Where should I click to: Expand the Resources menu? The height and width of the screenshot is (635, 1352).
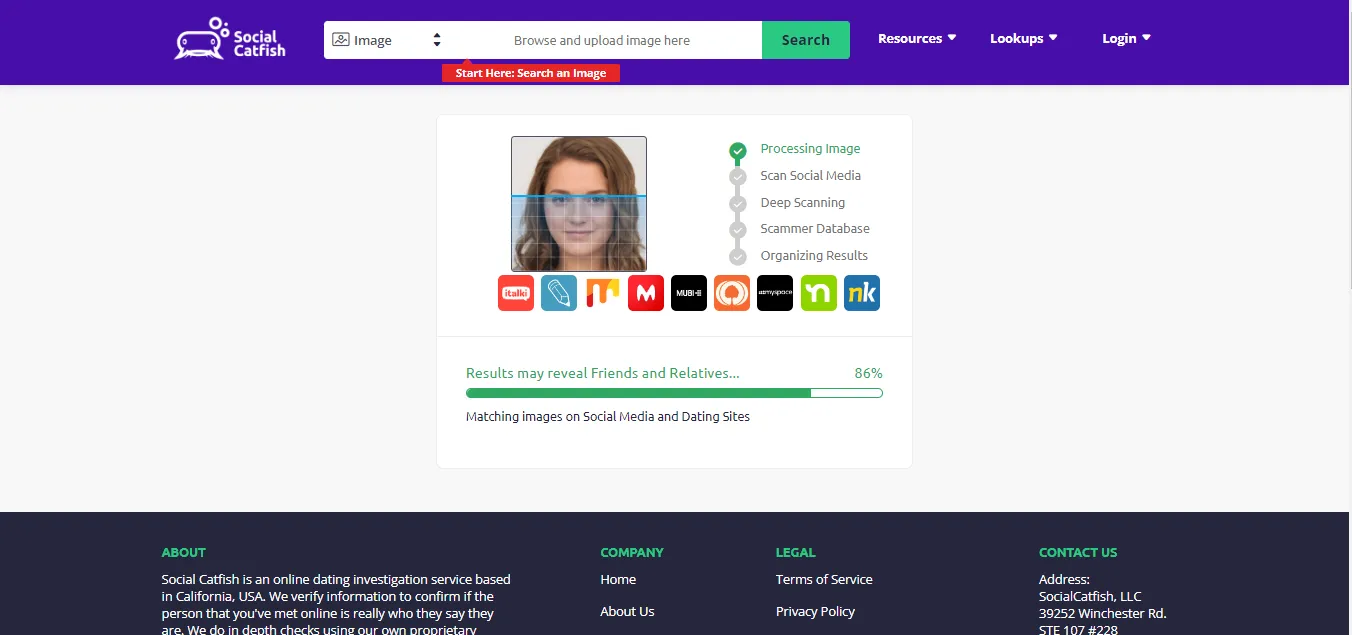[x=917, y=38]
